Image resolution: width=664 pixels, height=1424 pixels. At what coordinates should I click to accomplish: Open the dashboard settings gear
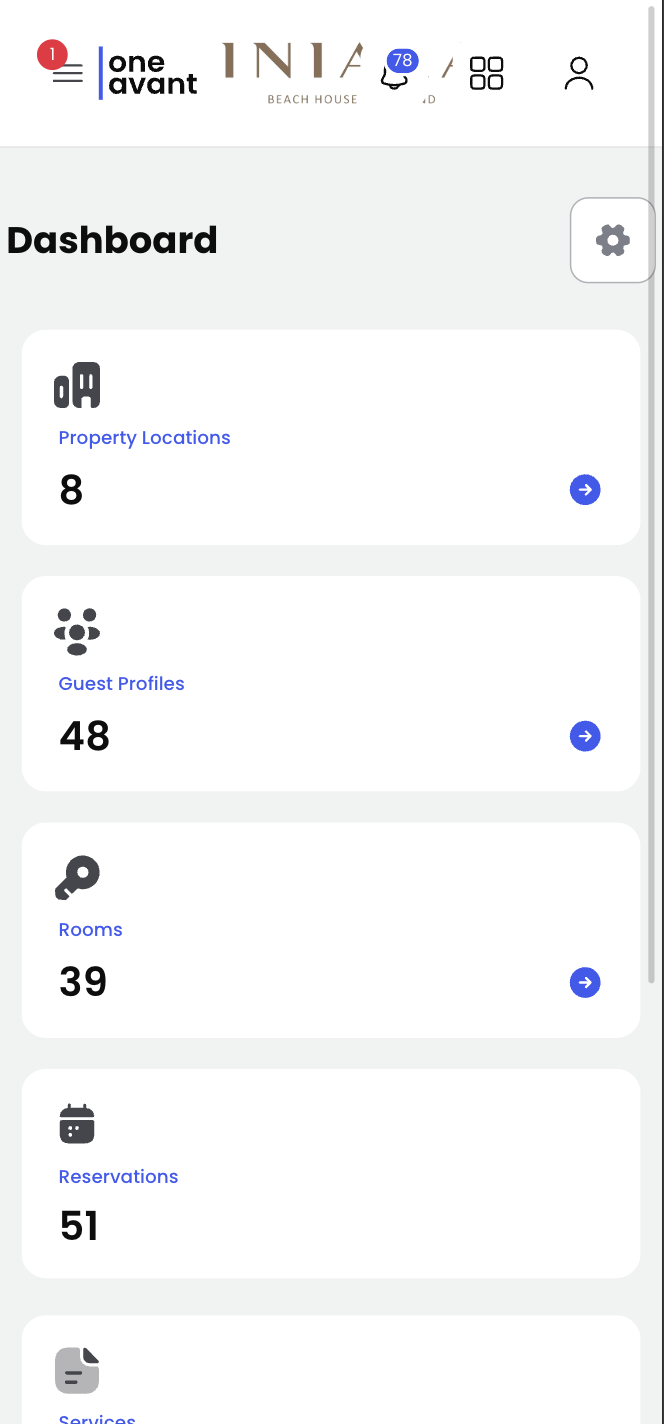(x=613, y=239)
